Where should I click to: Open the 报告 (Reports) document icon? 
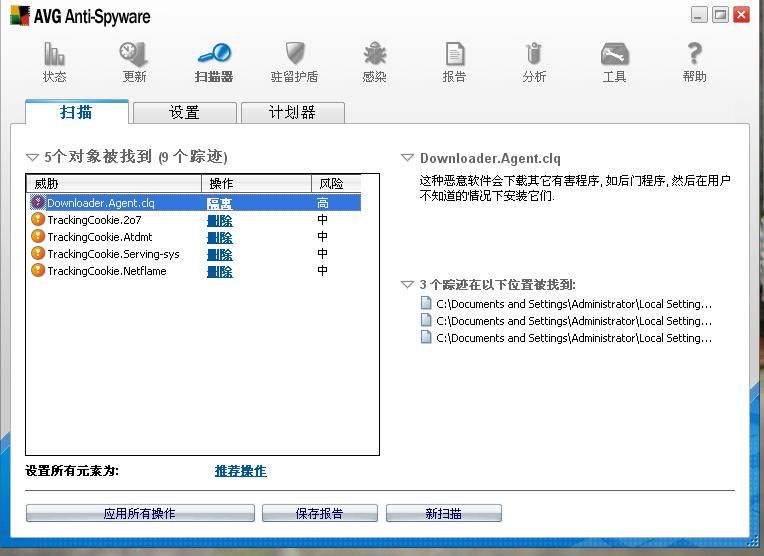[x=455, y=54]
